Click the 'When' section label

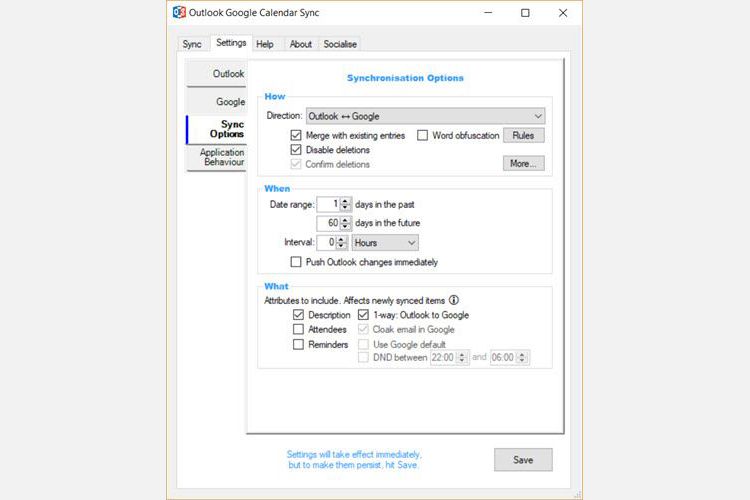click(x=277, y=189)
